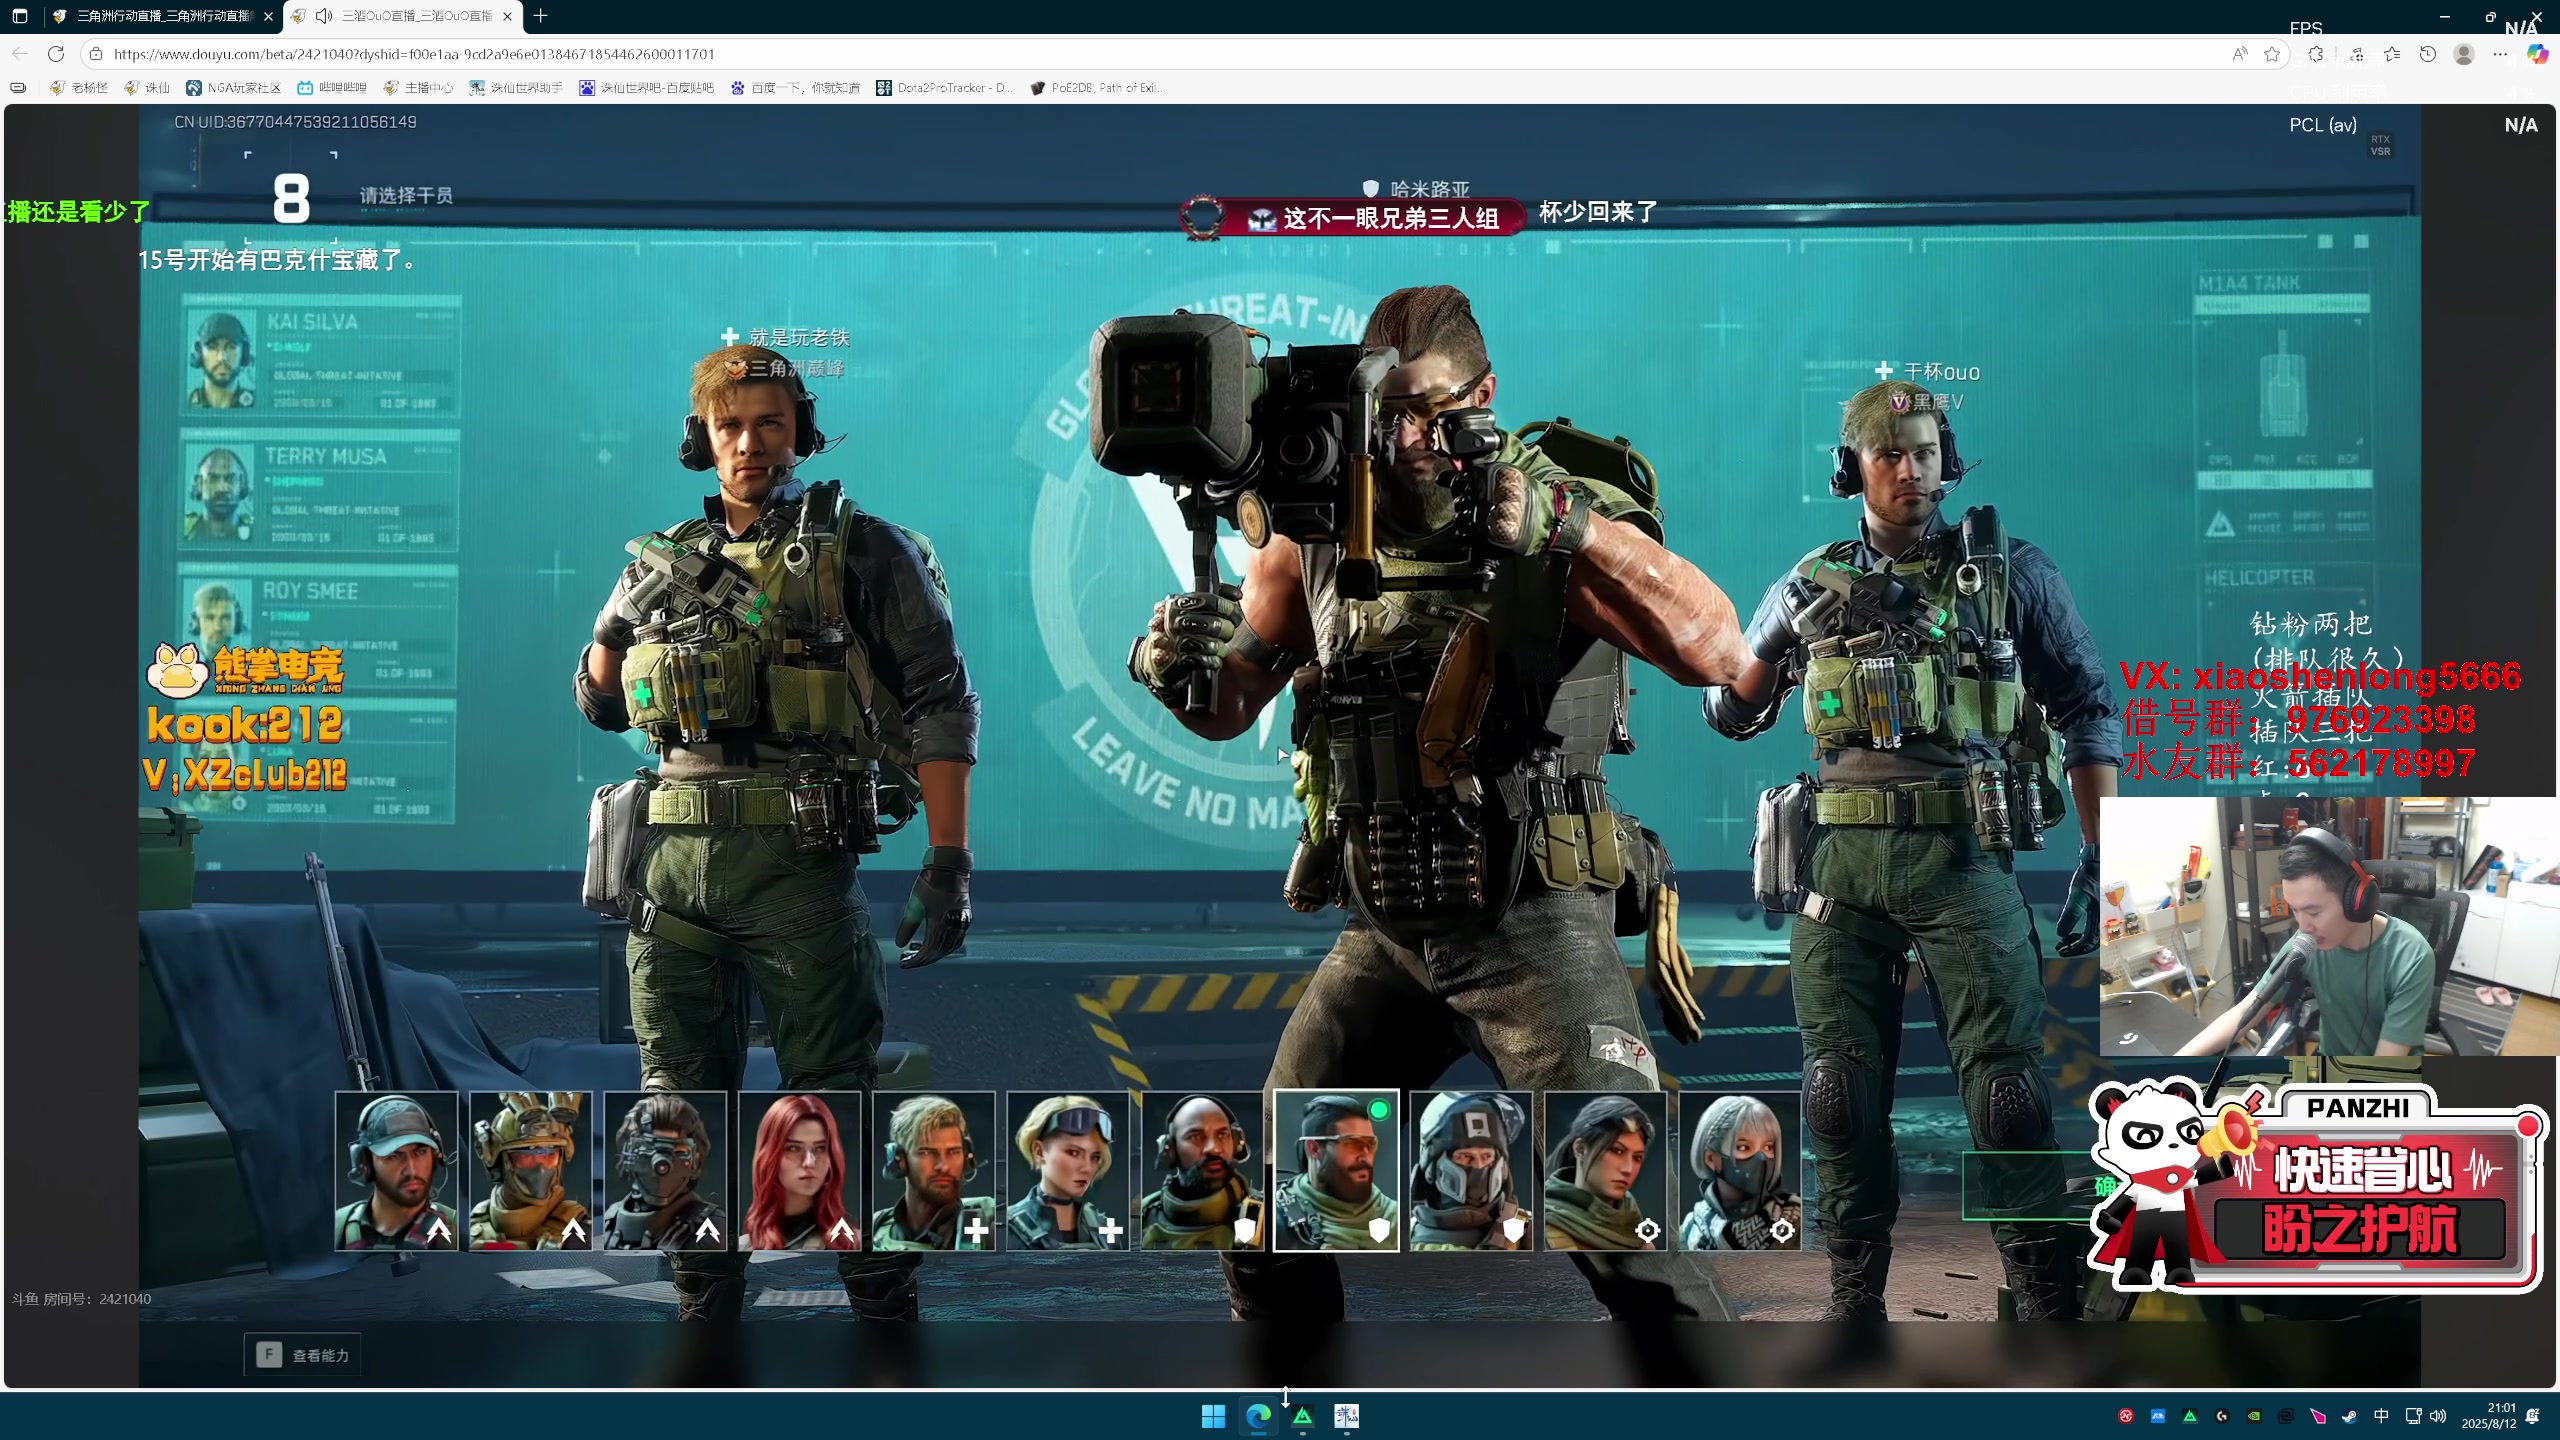
Task: Open a new browser tab
Action: pyautogui.click(x=541, y=16)
